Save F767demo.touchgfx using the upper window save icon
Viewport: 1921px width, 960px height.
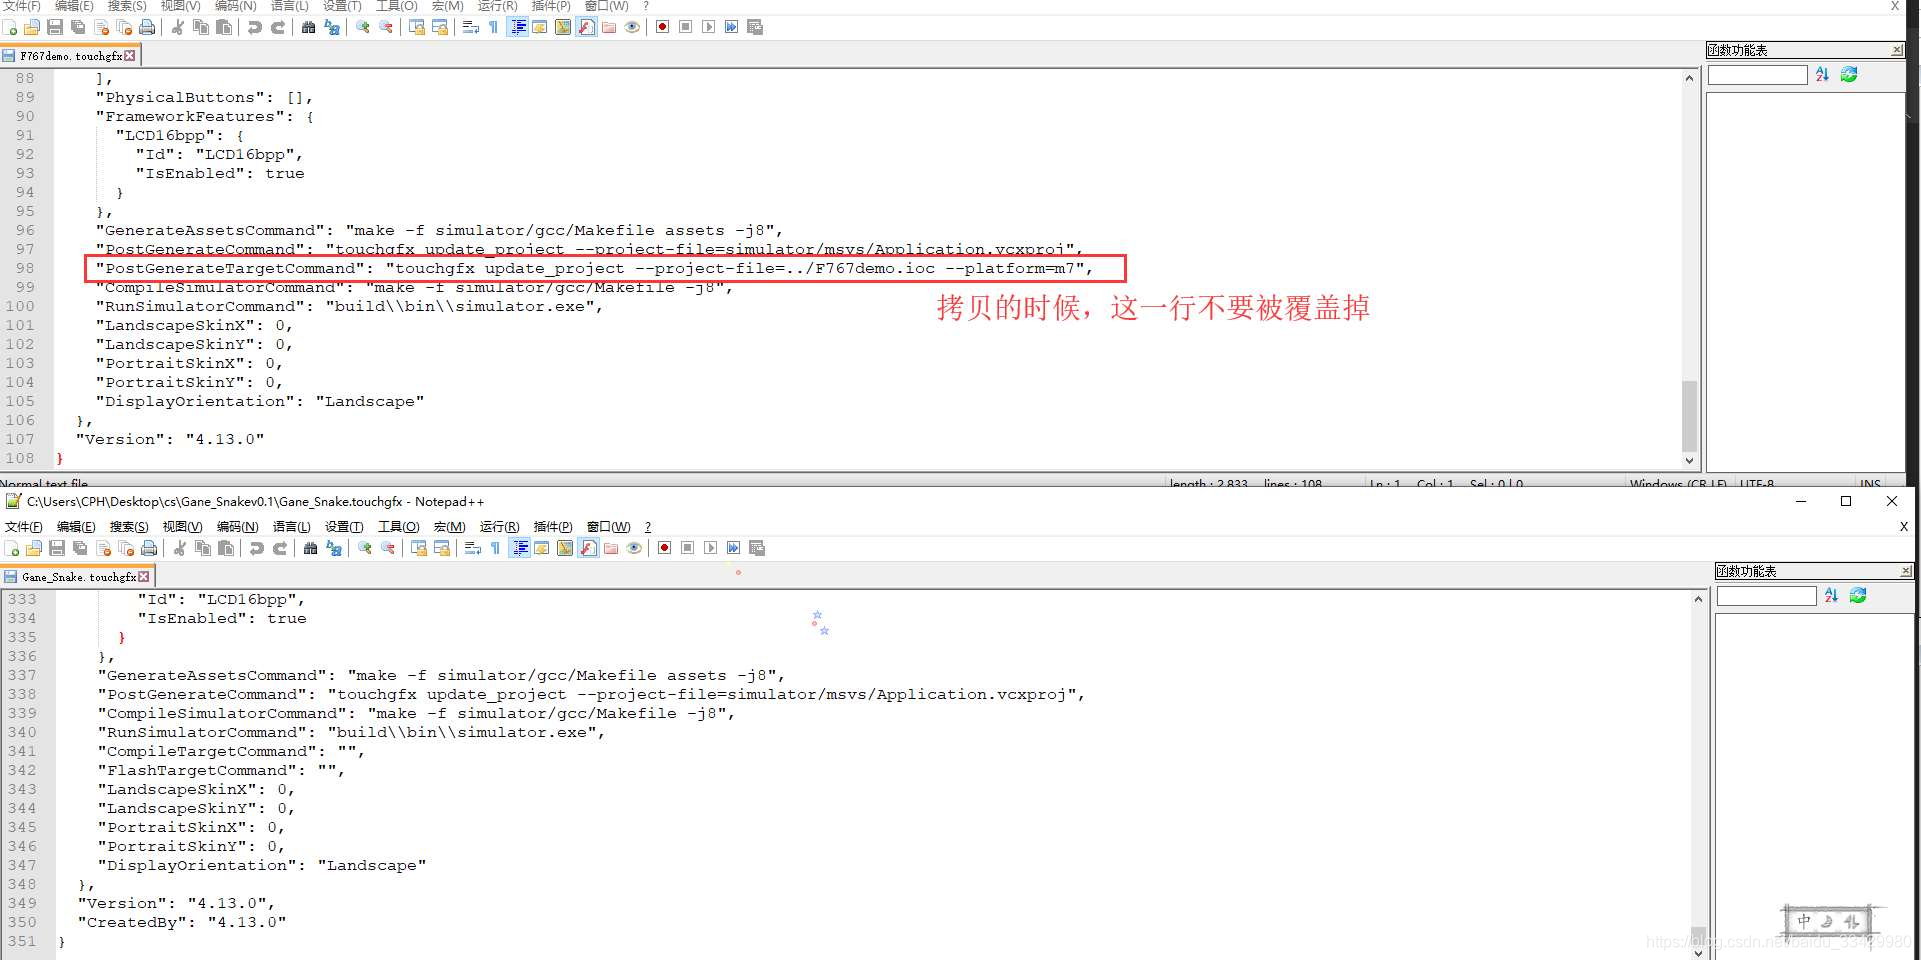pyautogui.click(x=55, y=27)
